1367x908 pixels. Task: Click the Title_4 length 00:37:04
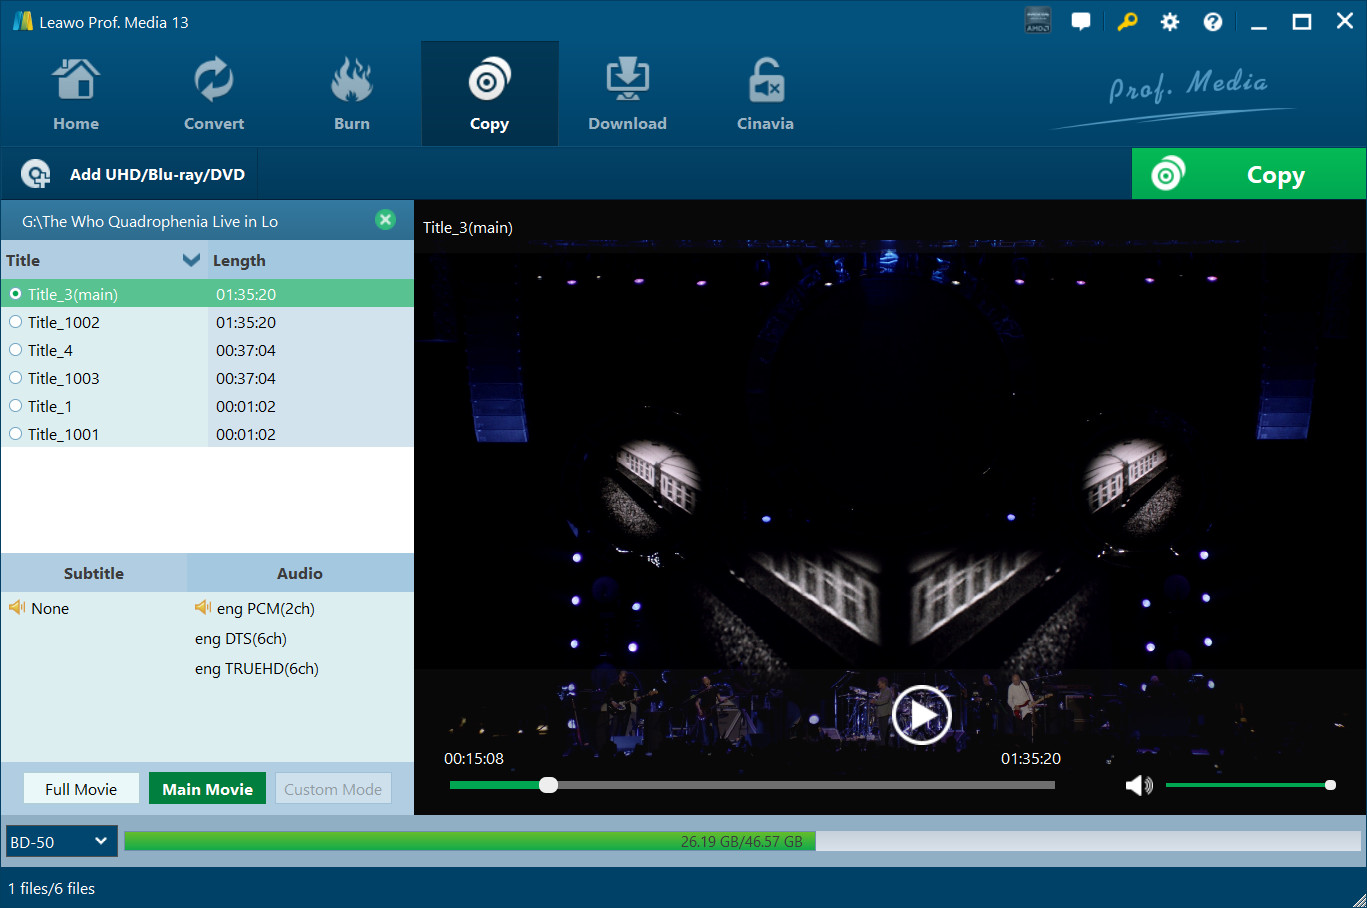click(246, 350)
